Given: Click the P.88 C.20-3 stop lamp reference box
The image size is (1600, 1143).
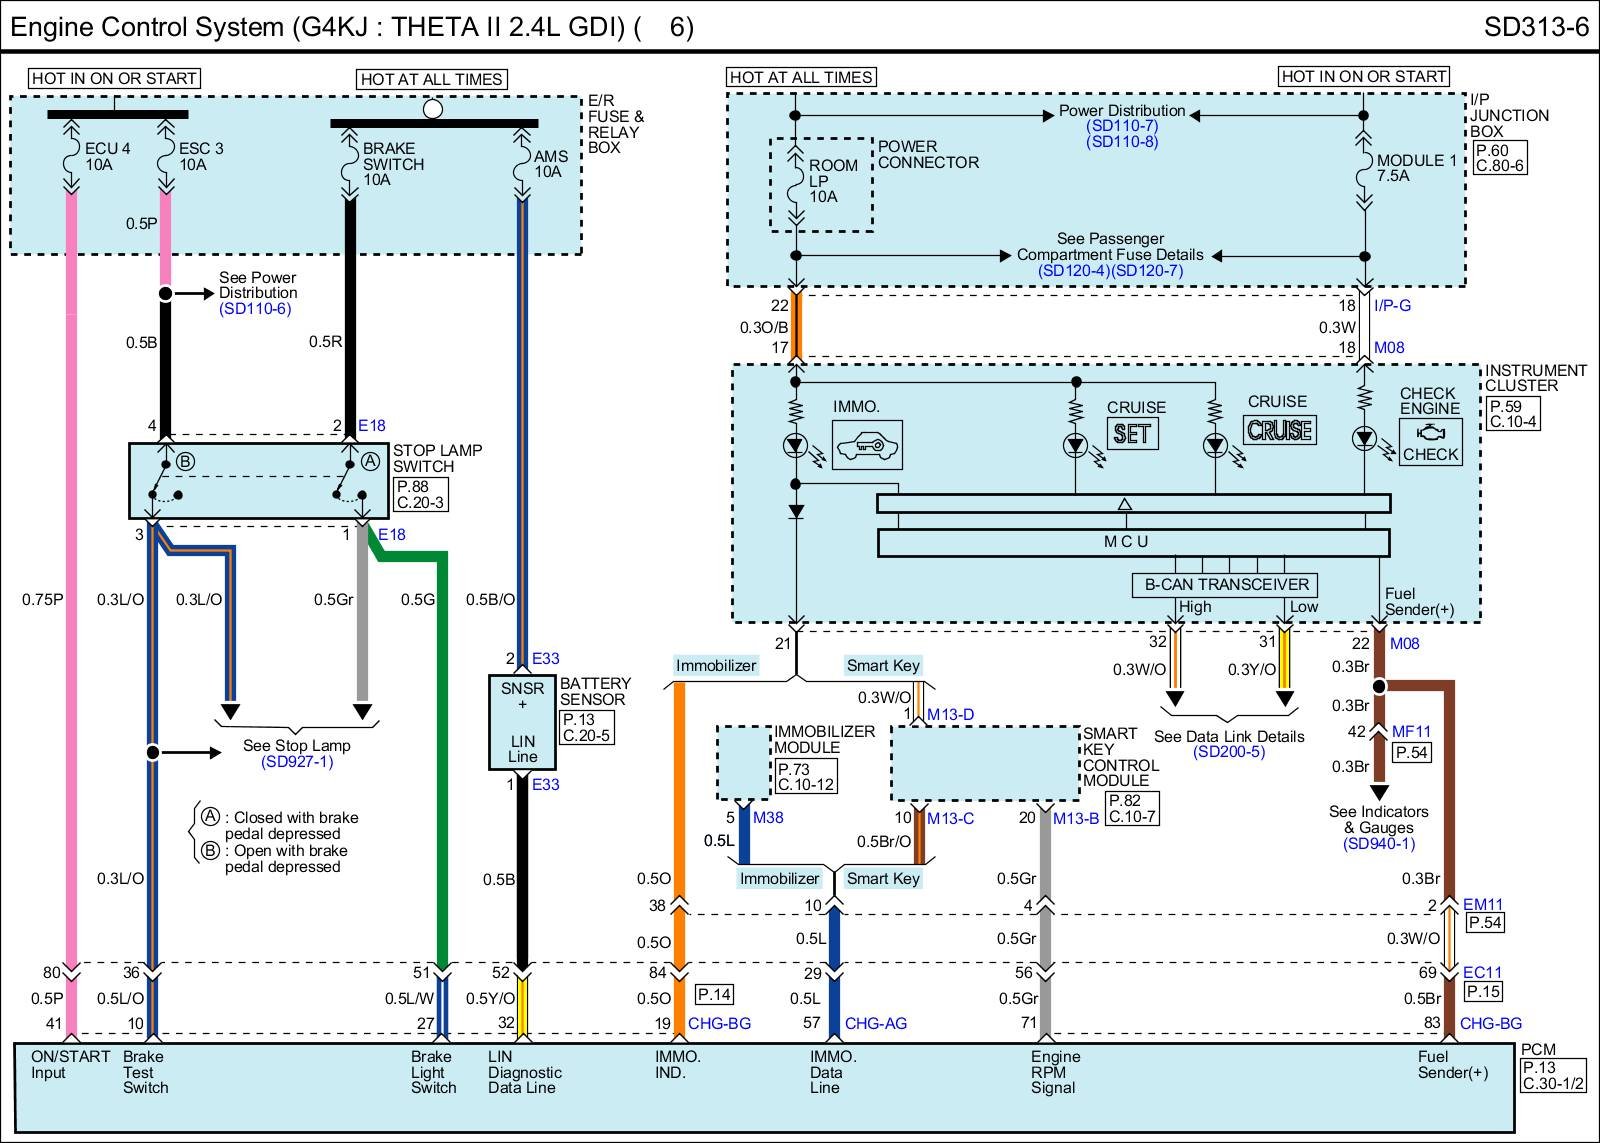Looking at the screenshot, I should click(420, 495).
